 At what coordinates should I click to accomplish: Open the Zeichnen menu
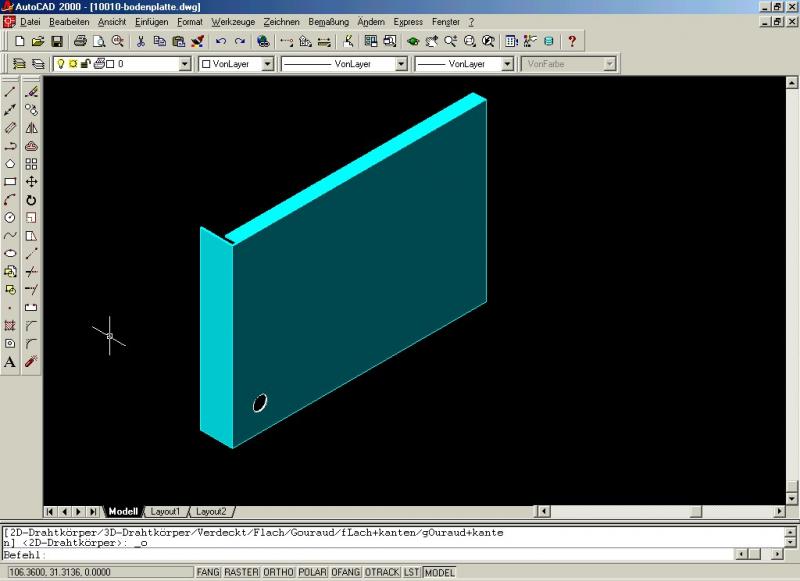[x=281, y=21]
